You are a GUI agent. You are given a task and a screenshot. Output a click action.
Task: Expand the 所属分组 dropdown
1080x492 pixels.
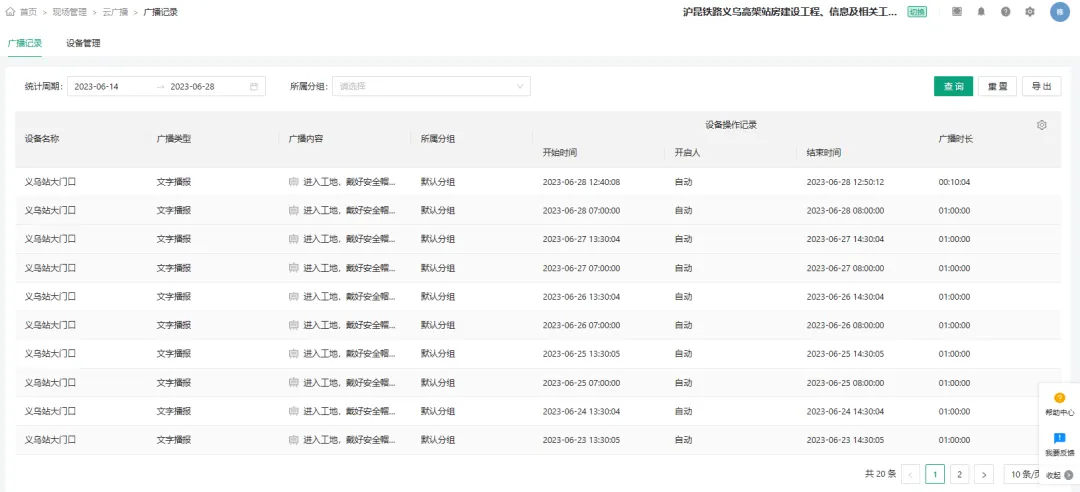coord(431,86)
